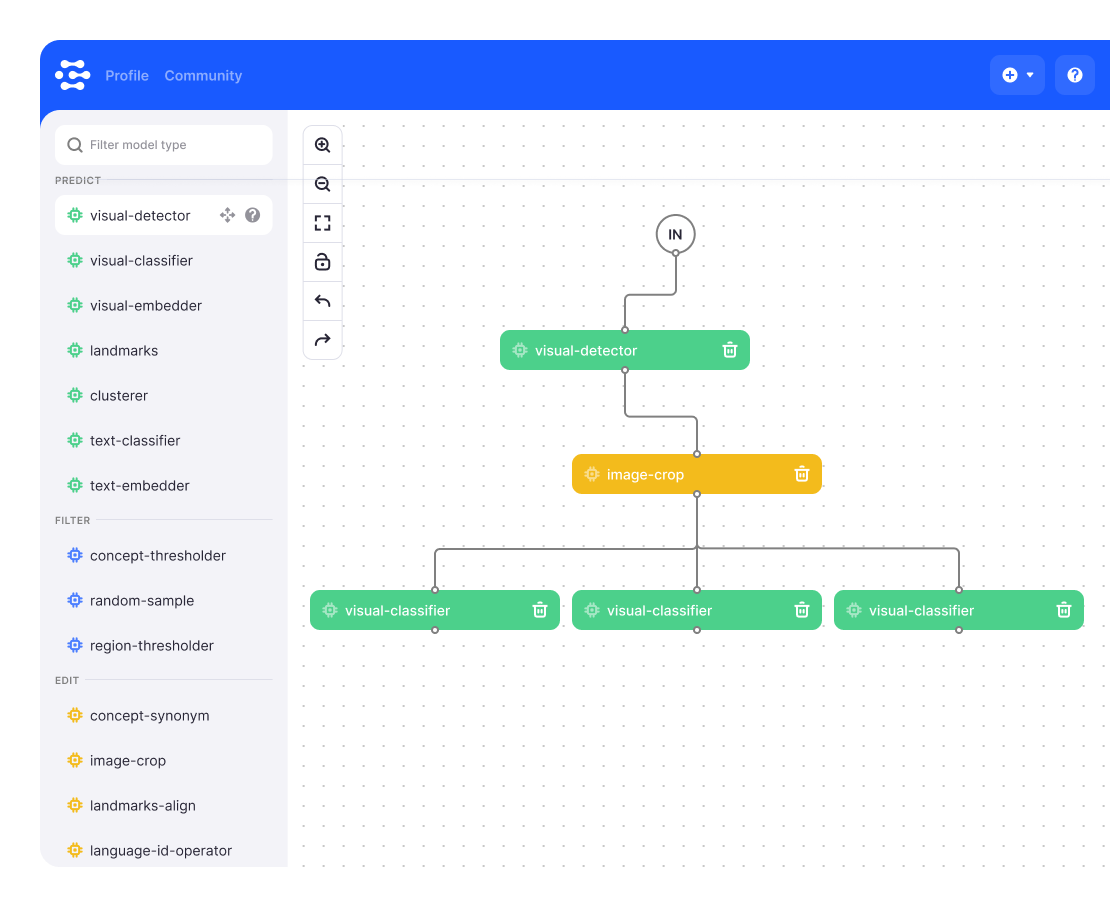
Task: Select concept-thresholder from the Filter list
Action: click(x=157, y=556)
